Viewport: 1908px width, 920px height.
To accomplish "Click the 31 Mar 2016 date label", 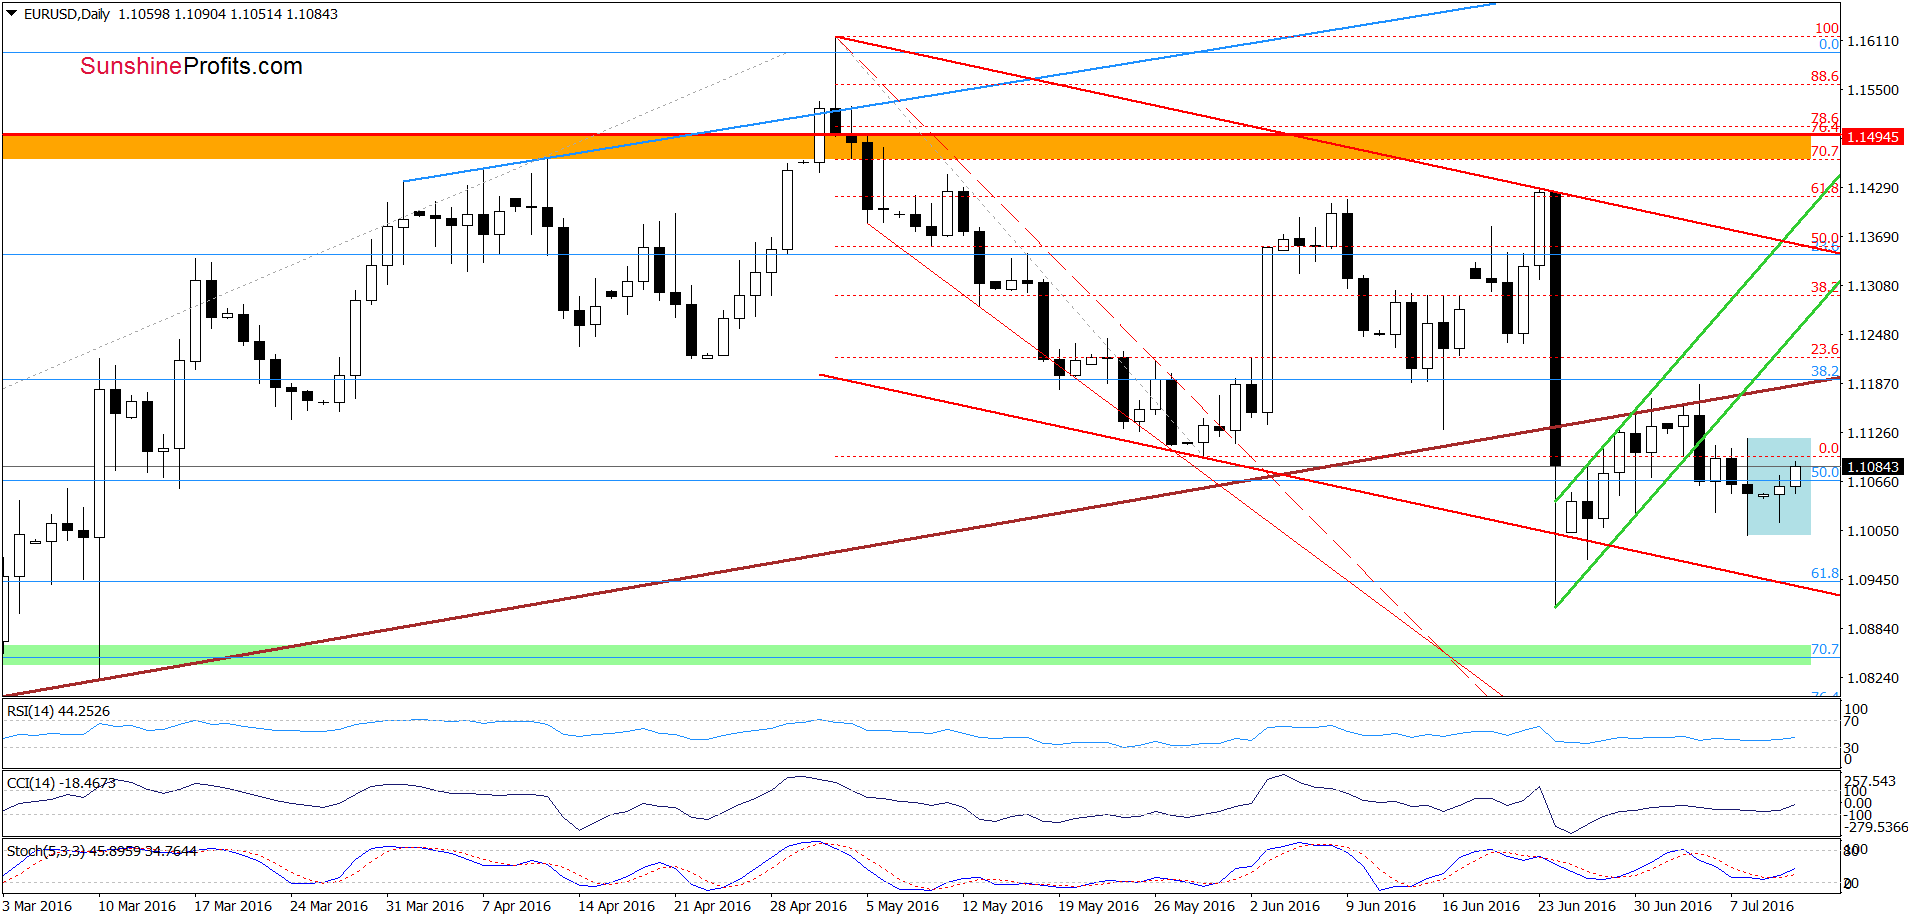I will [x=425, y=906].
